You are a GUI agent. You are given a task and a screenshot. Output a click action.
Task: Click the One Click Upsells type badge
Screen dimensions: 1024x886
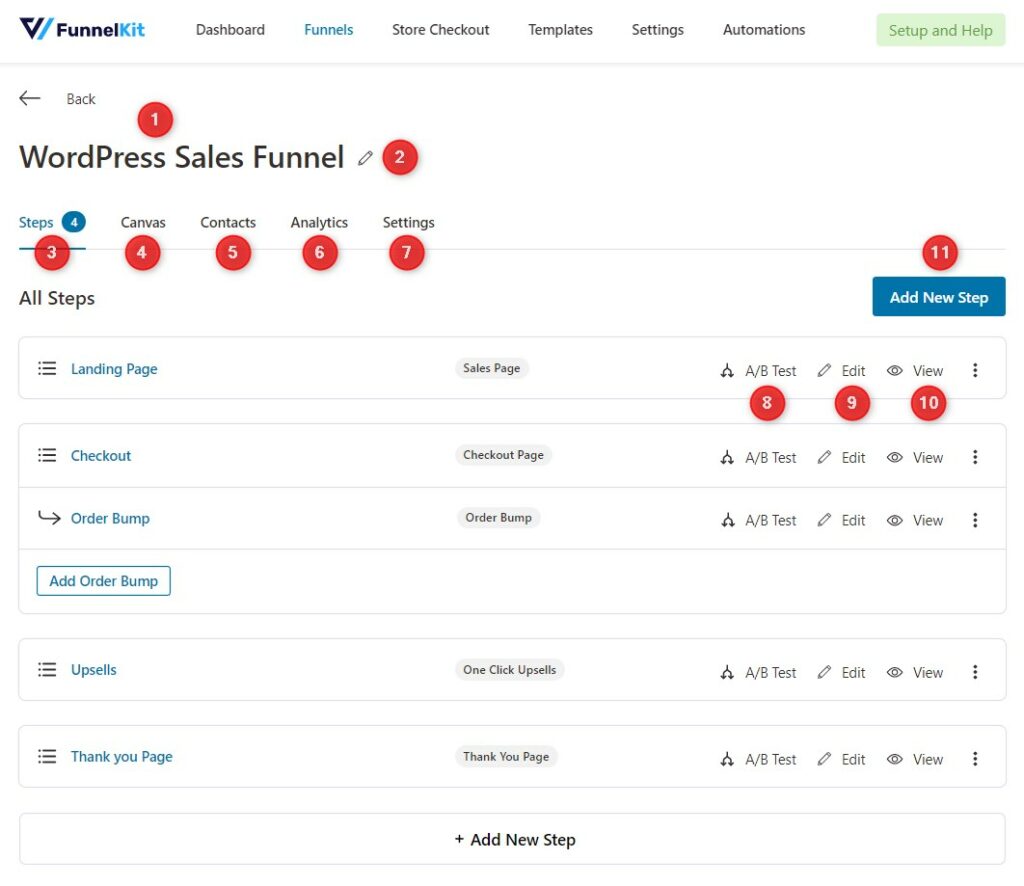509,669
